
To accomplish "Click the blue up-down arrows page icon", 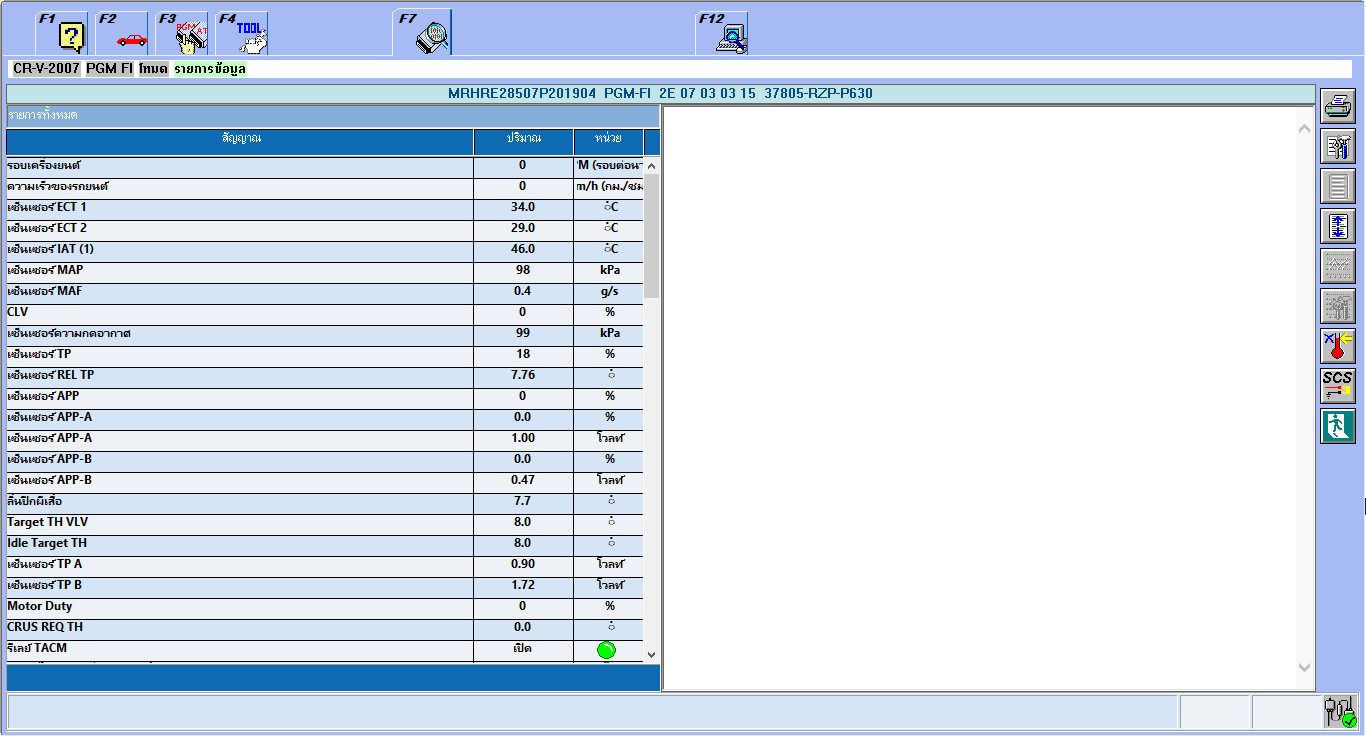I will [1338, 226].
